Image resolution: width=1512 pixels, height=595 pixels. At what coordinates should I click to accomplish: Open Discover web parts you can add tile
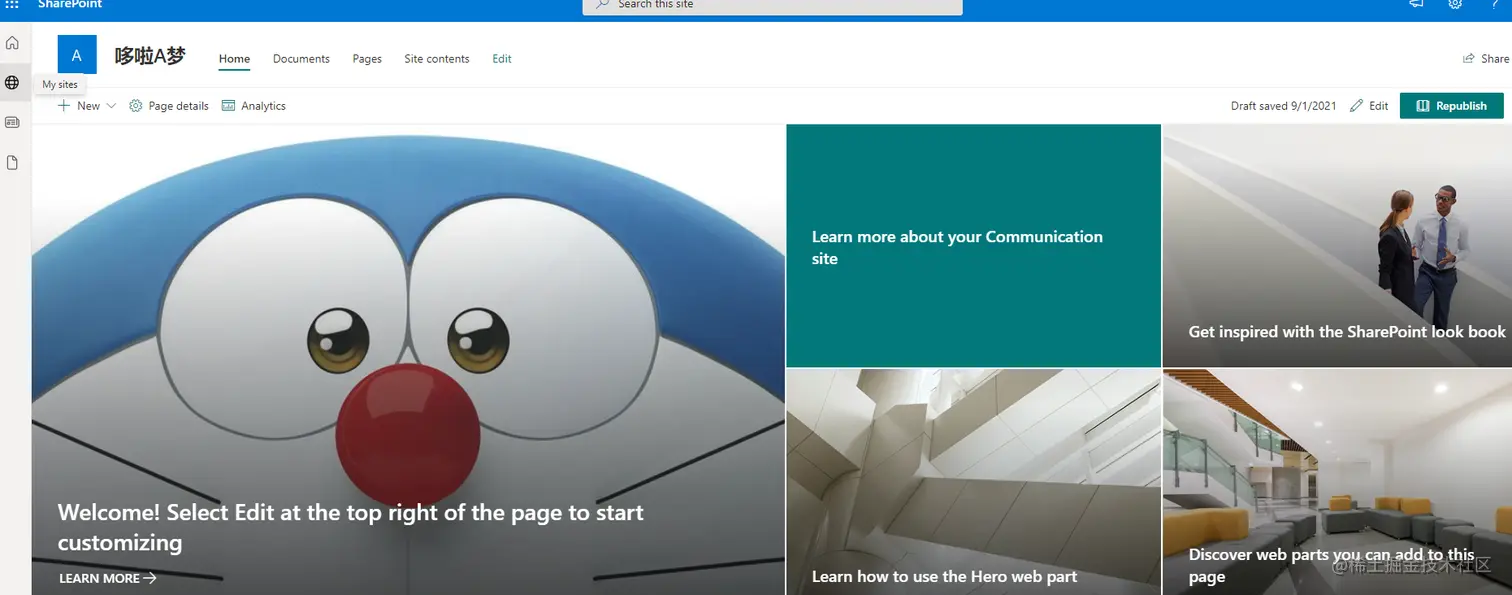(x=1337, y=482)
